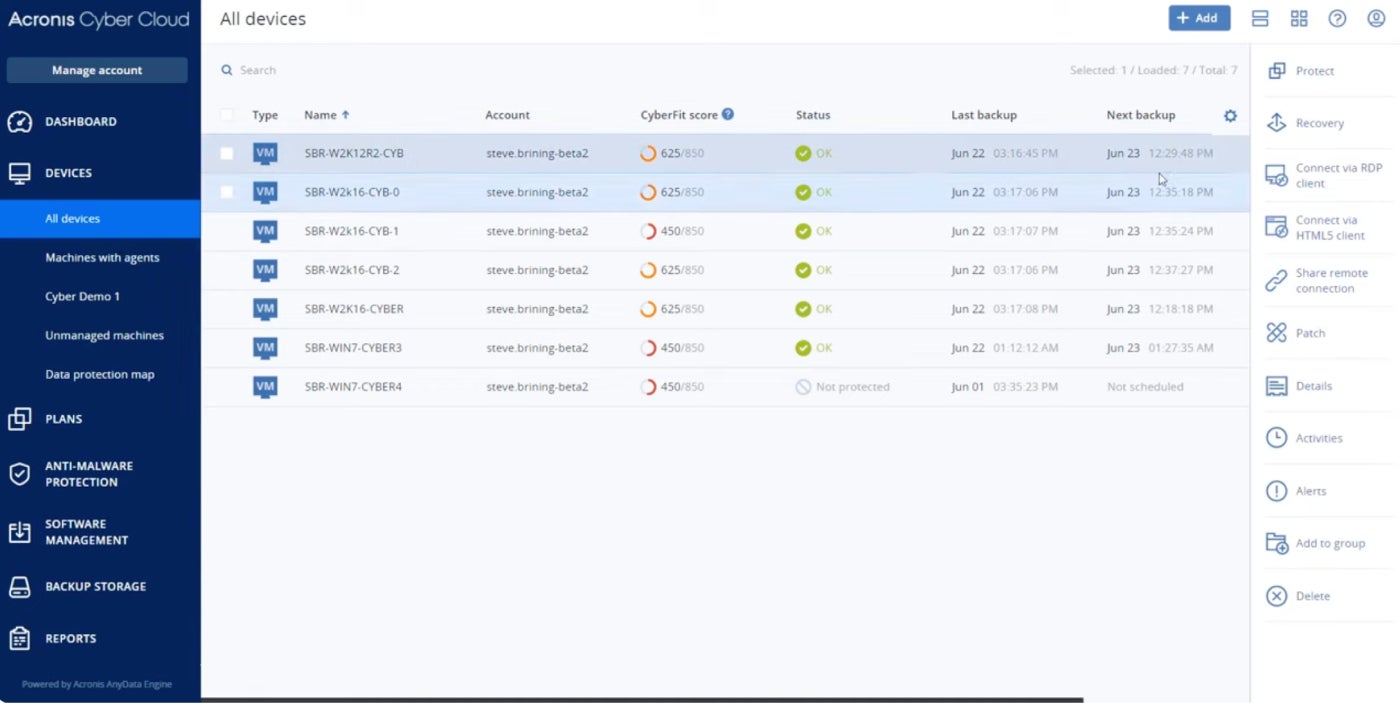Select device name SBR-W2k16-CYBER

coord(354,309)
